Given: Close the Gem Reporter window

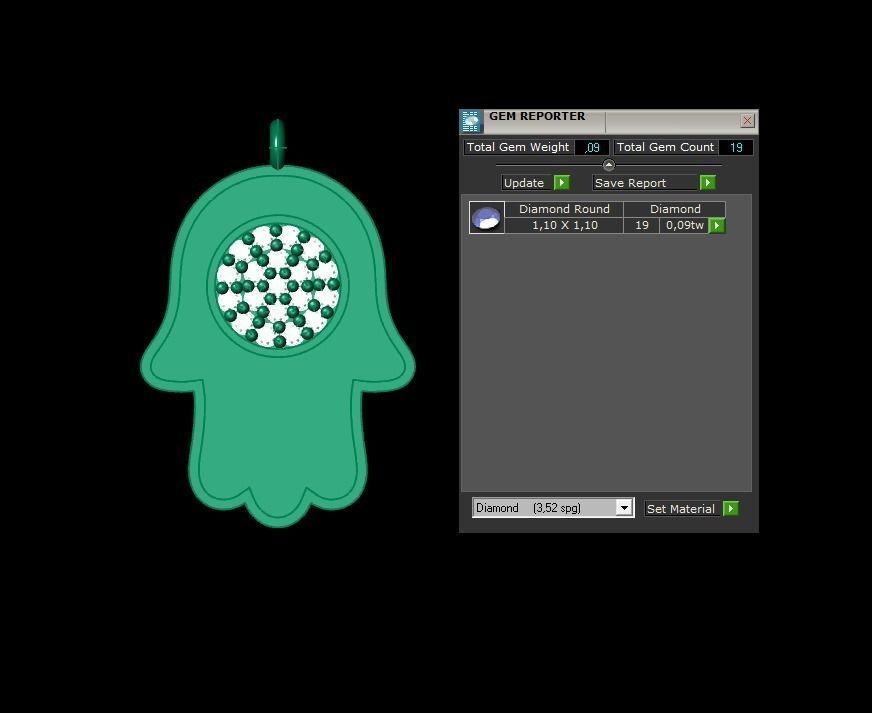Looking at the screenshot, I should [747, 121].
